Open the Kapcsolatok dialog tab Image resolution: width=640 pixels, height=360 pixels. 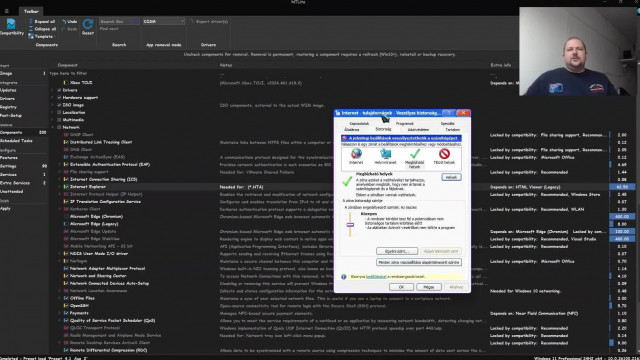click(360, 123)
